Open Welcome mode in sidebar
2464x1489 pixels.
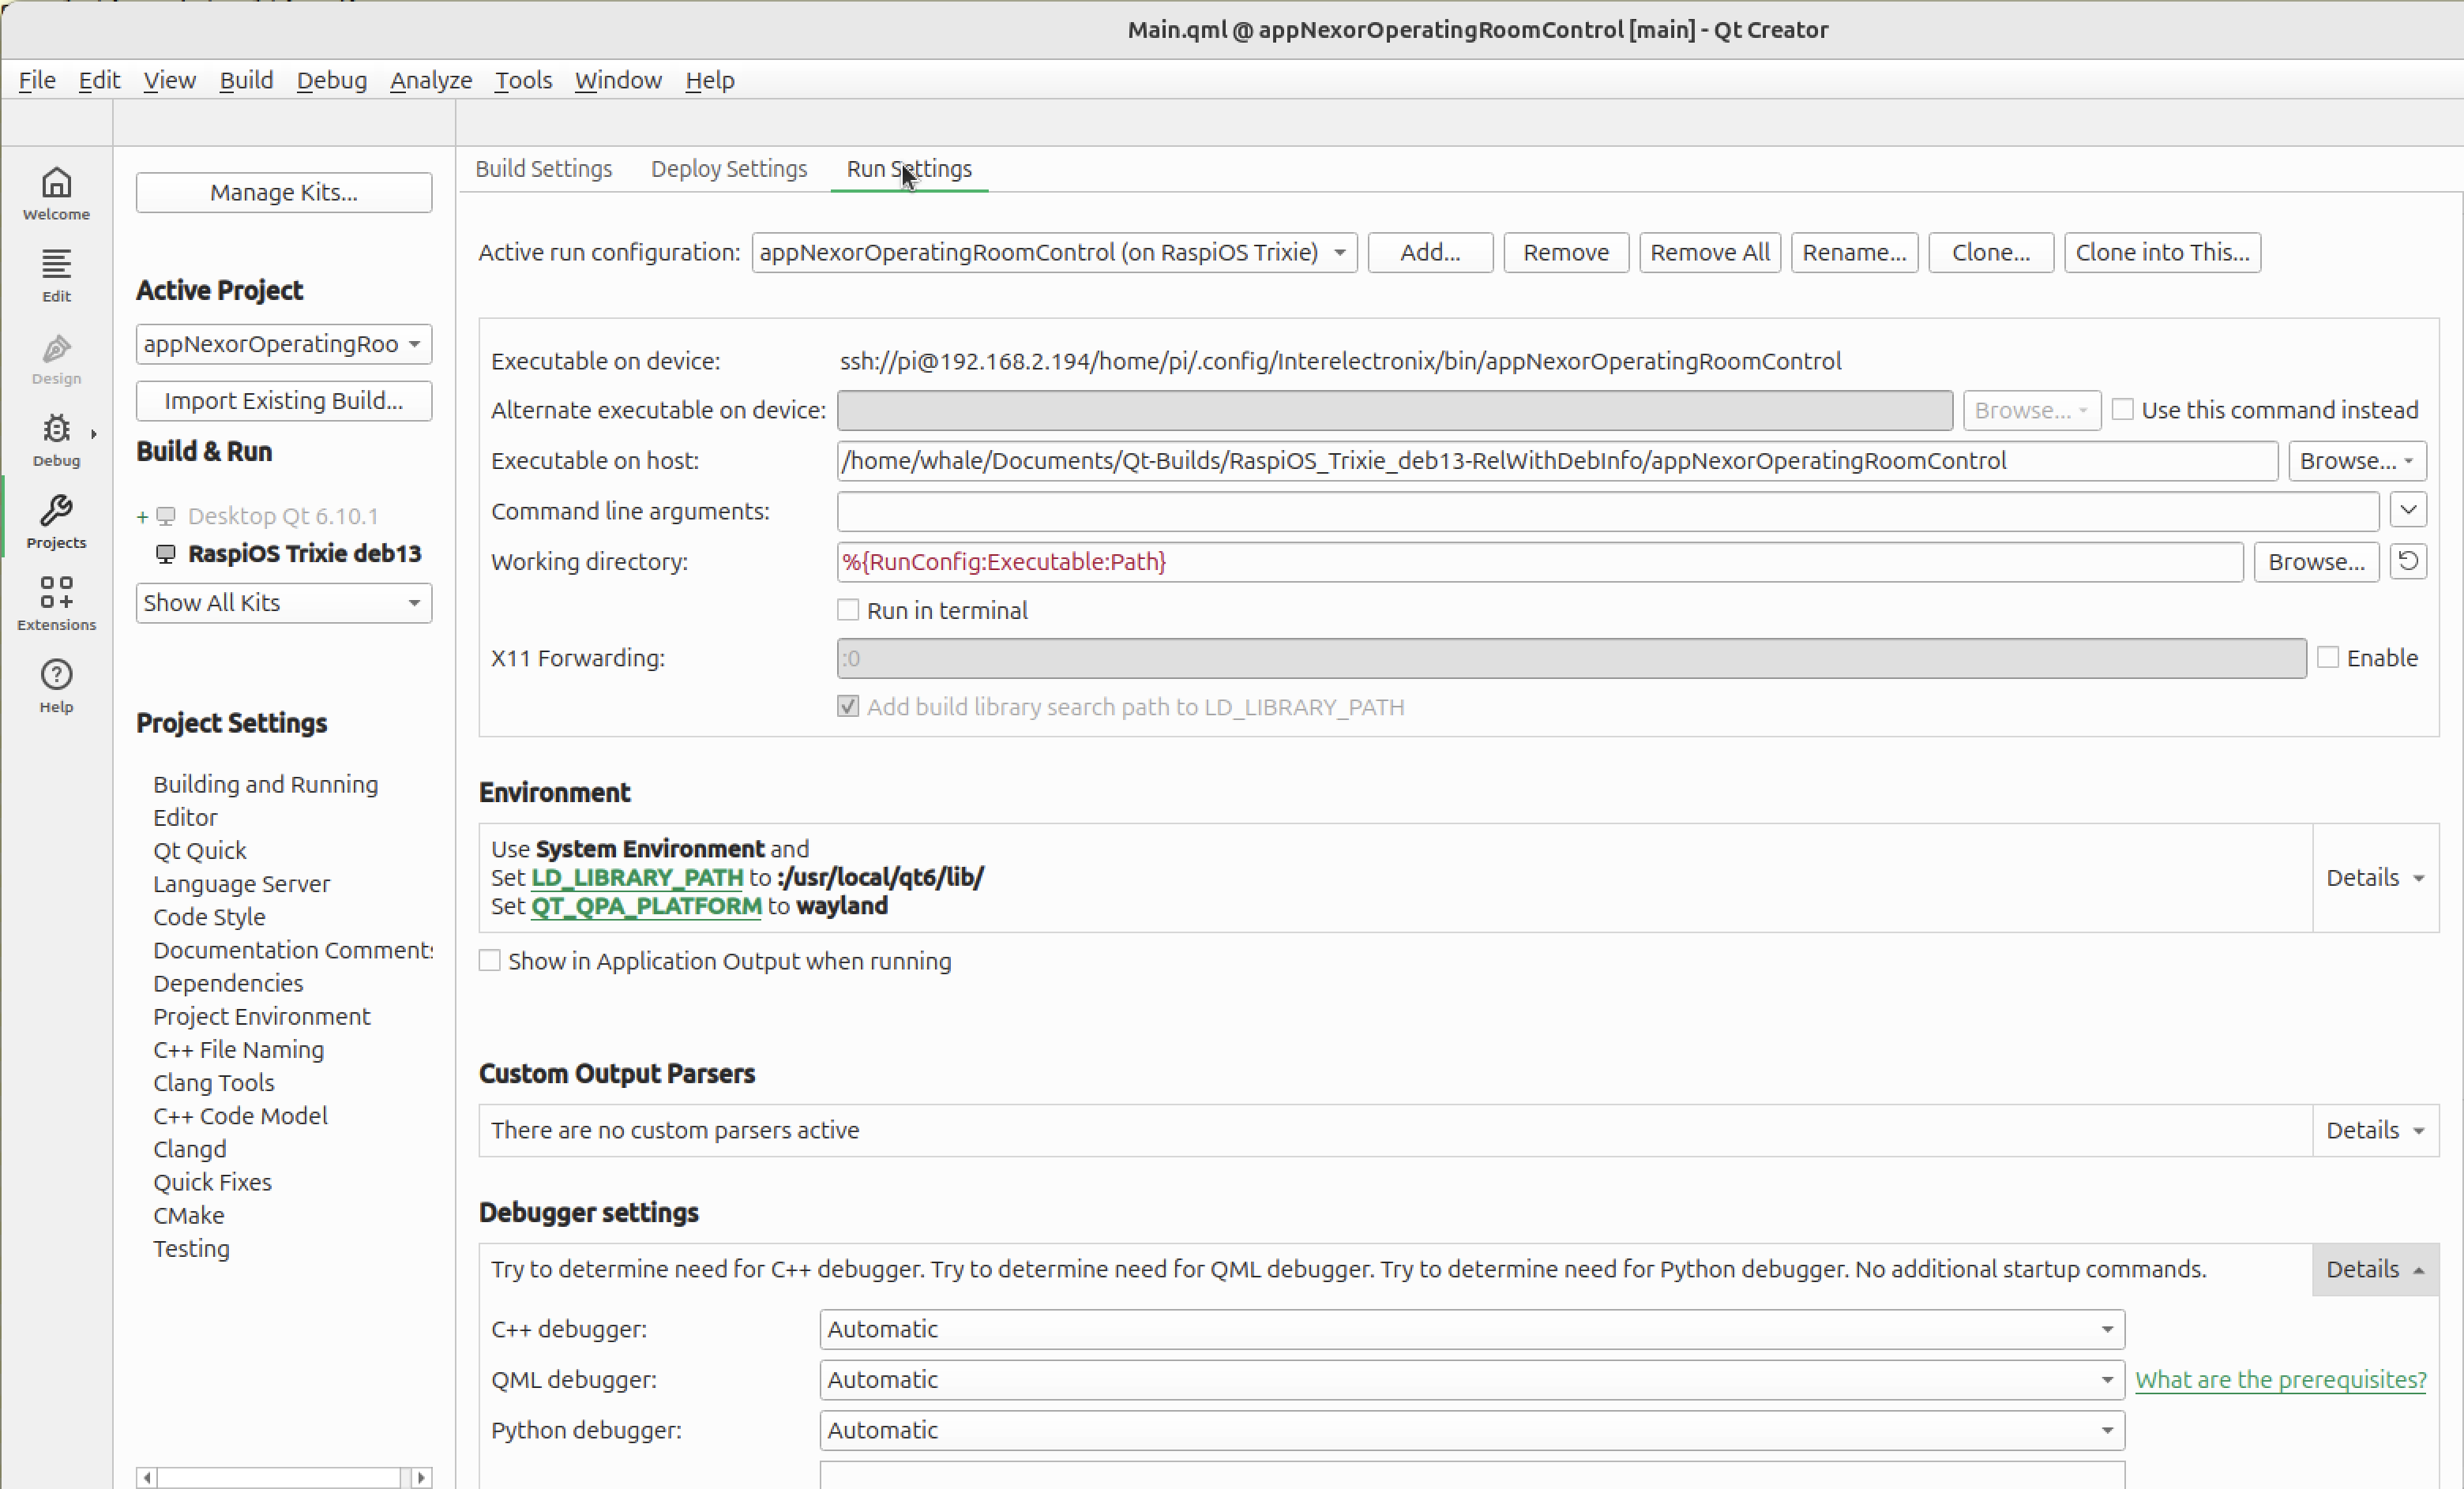[56, 192]
